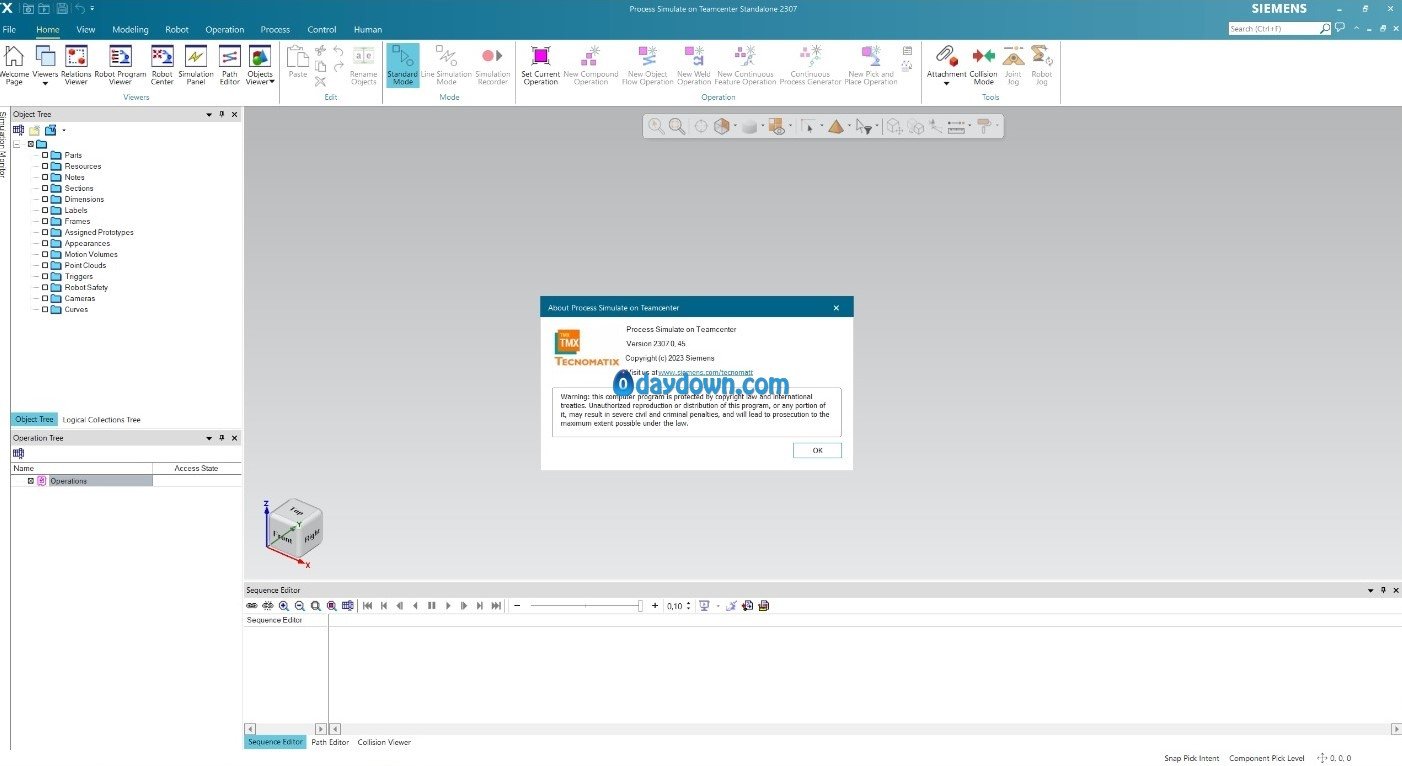Toggle the Frames display checkbox
This screenshot has height=766, width=1402.
click(x=45, y=221)
